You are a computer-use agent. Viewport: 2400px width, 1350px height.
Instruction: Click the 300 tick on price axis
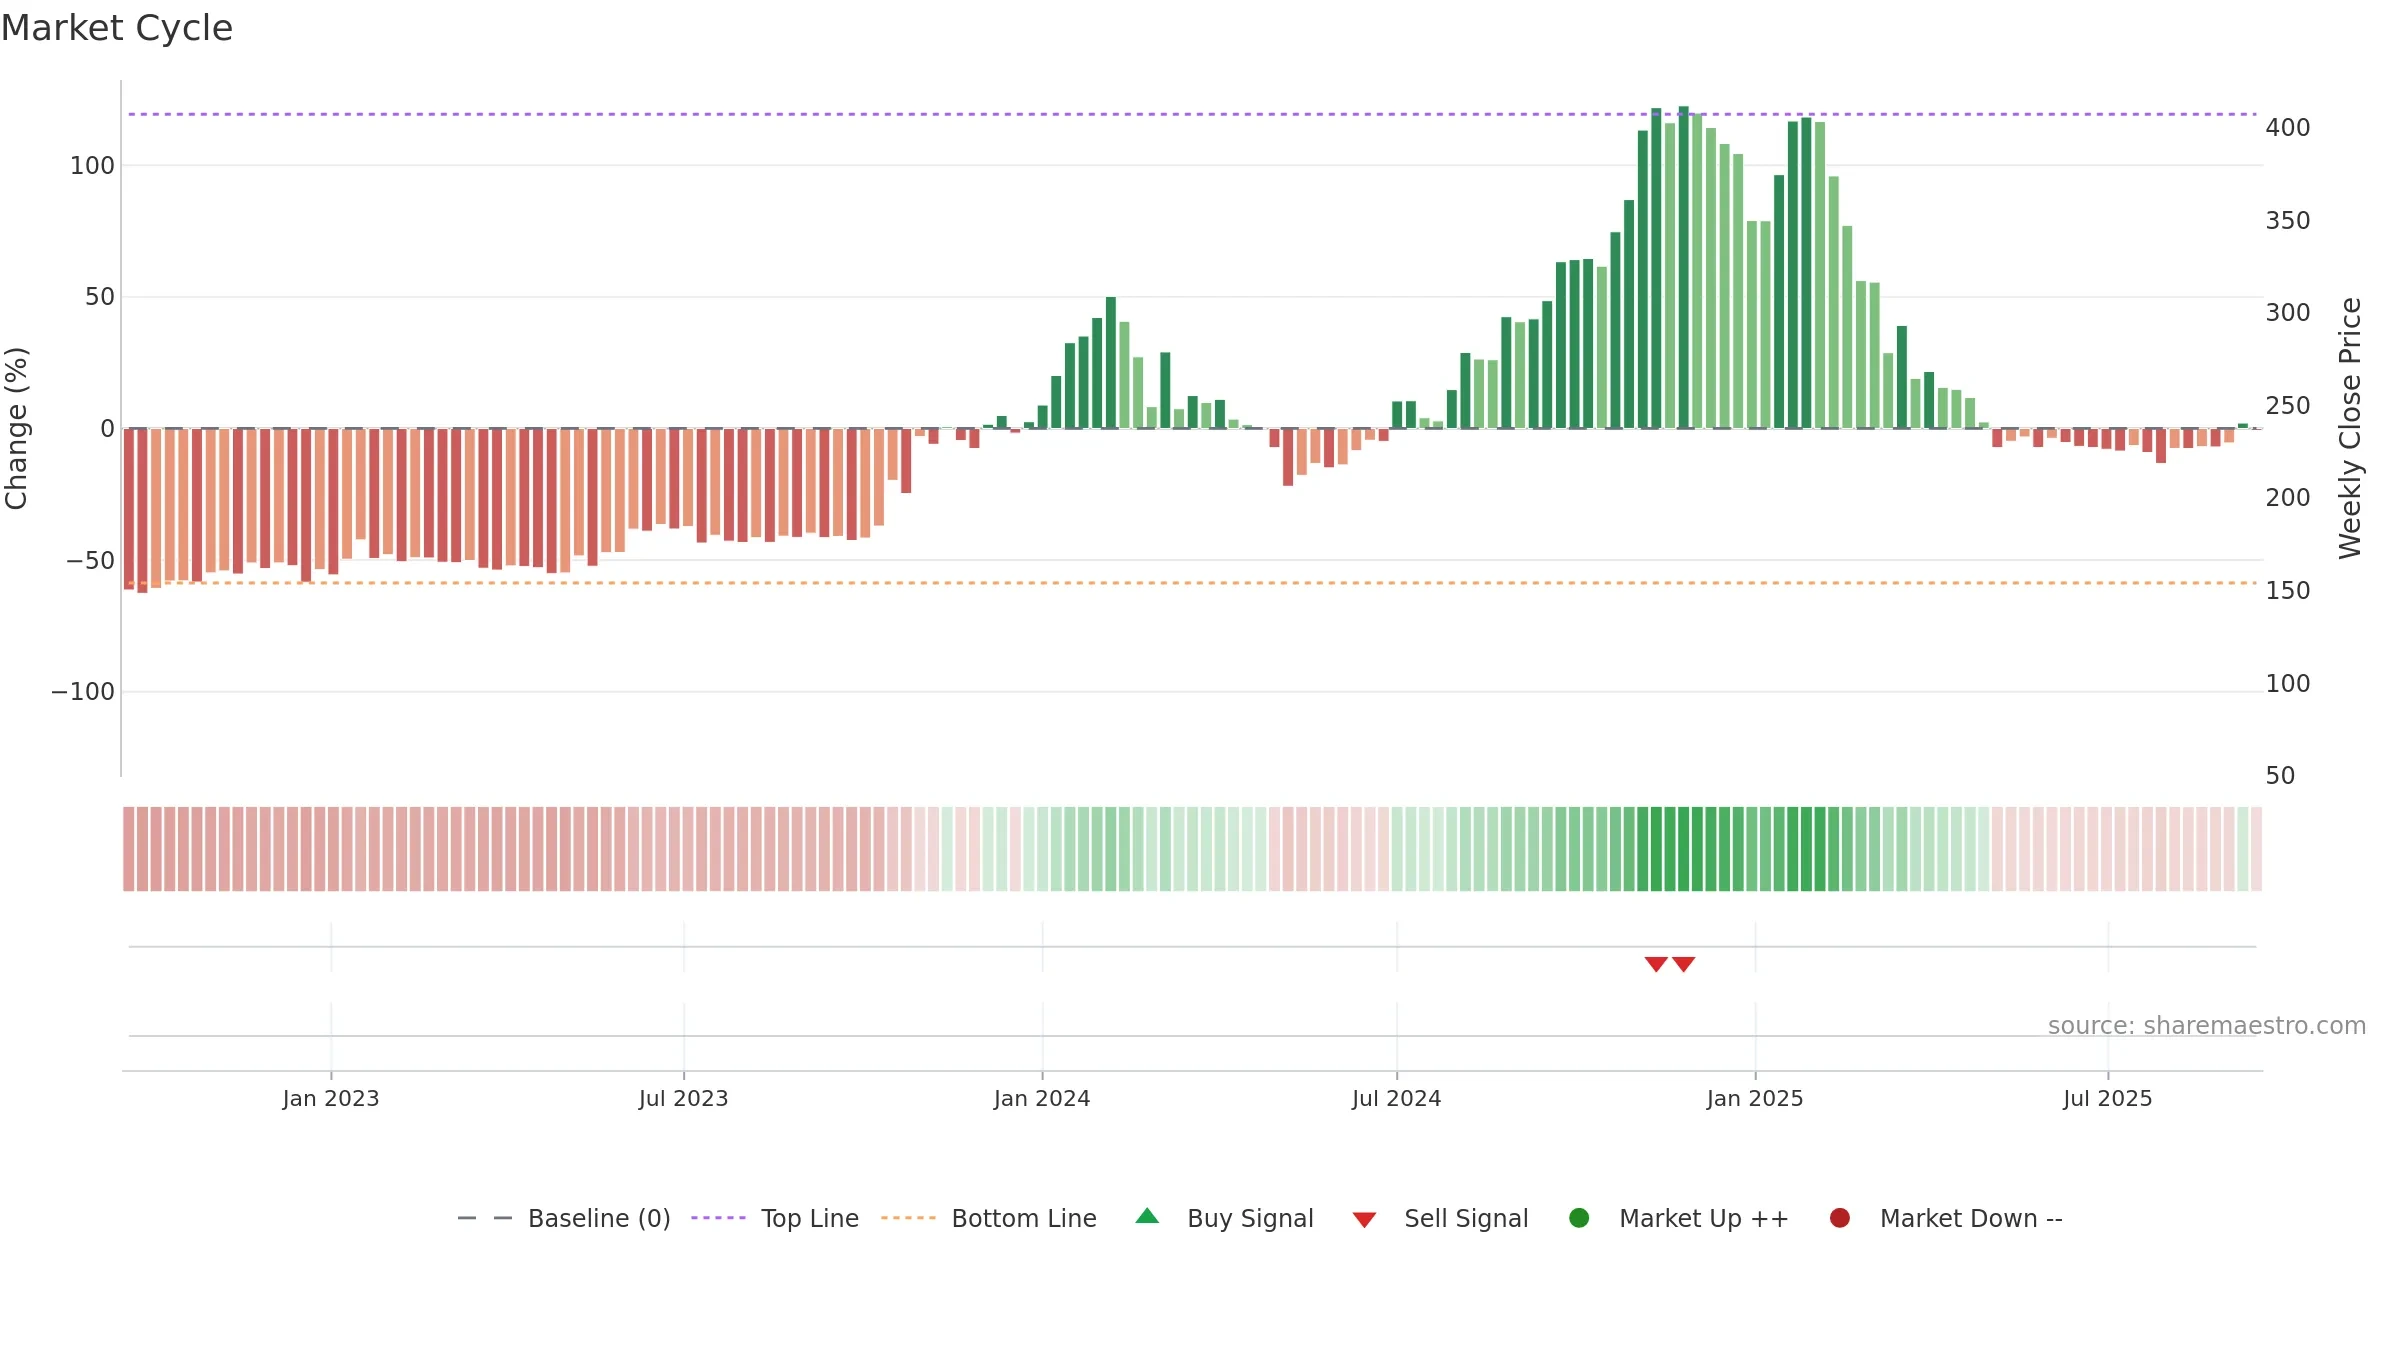(2288, 313)
